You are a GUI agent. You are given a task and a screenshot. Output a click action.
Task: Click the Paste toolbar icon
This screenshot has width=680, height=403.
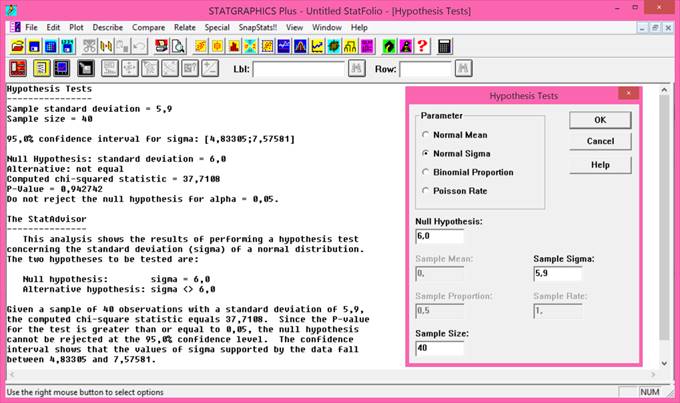[122, 46]
